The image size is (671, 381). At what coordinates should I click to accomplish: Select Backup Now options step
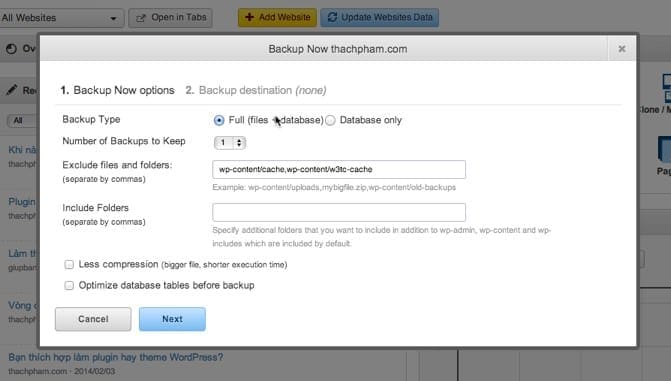(118, 90)
